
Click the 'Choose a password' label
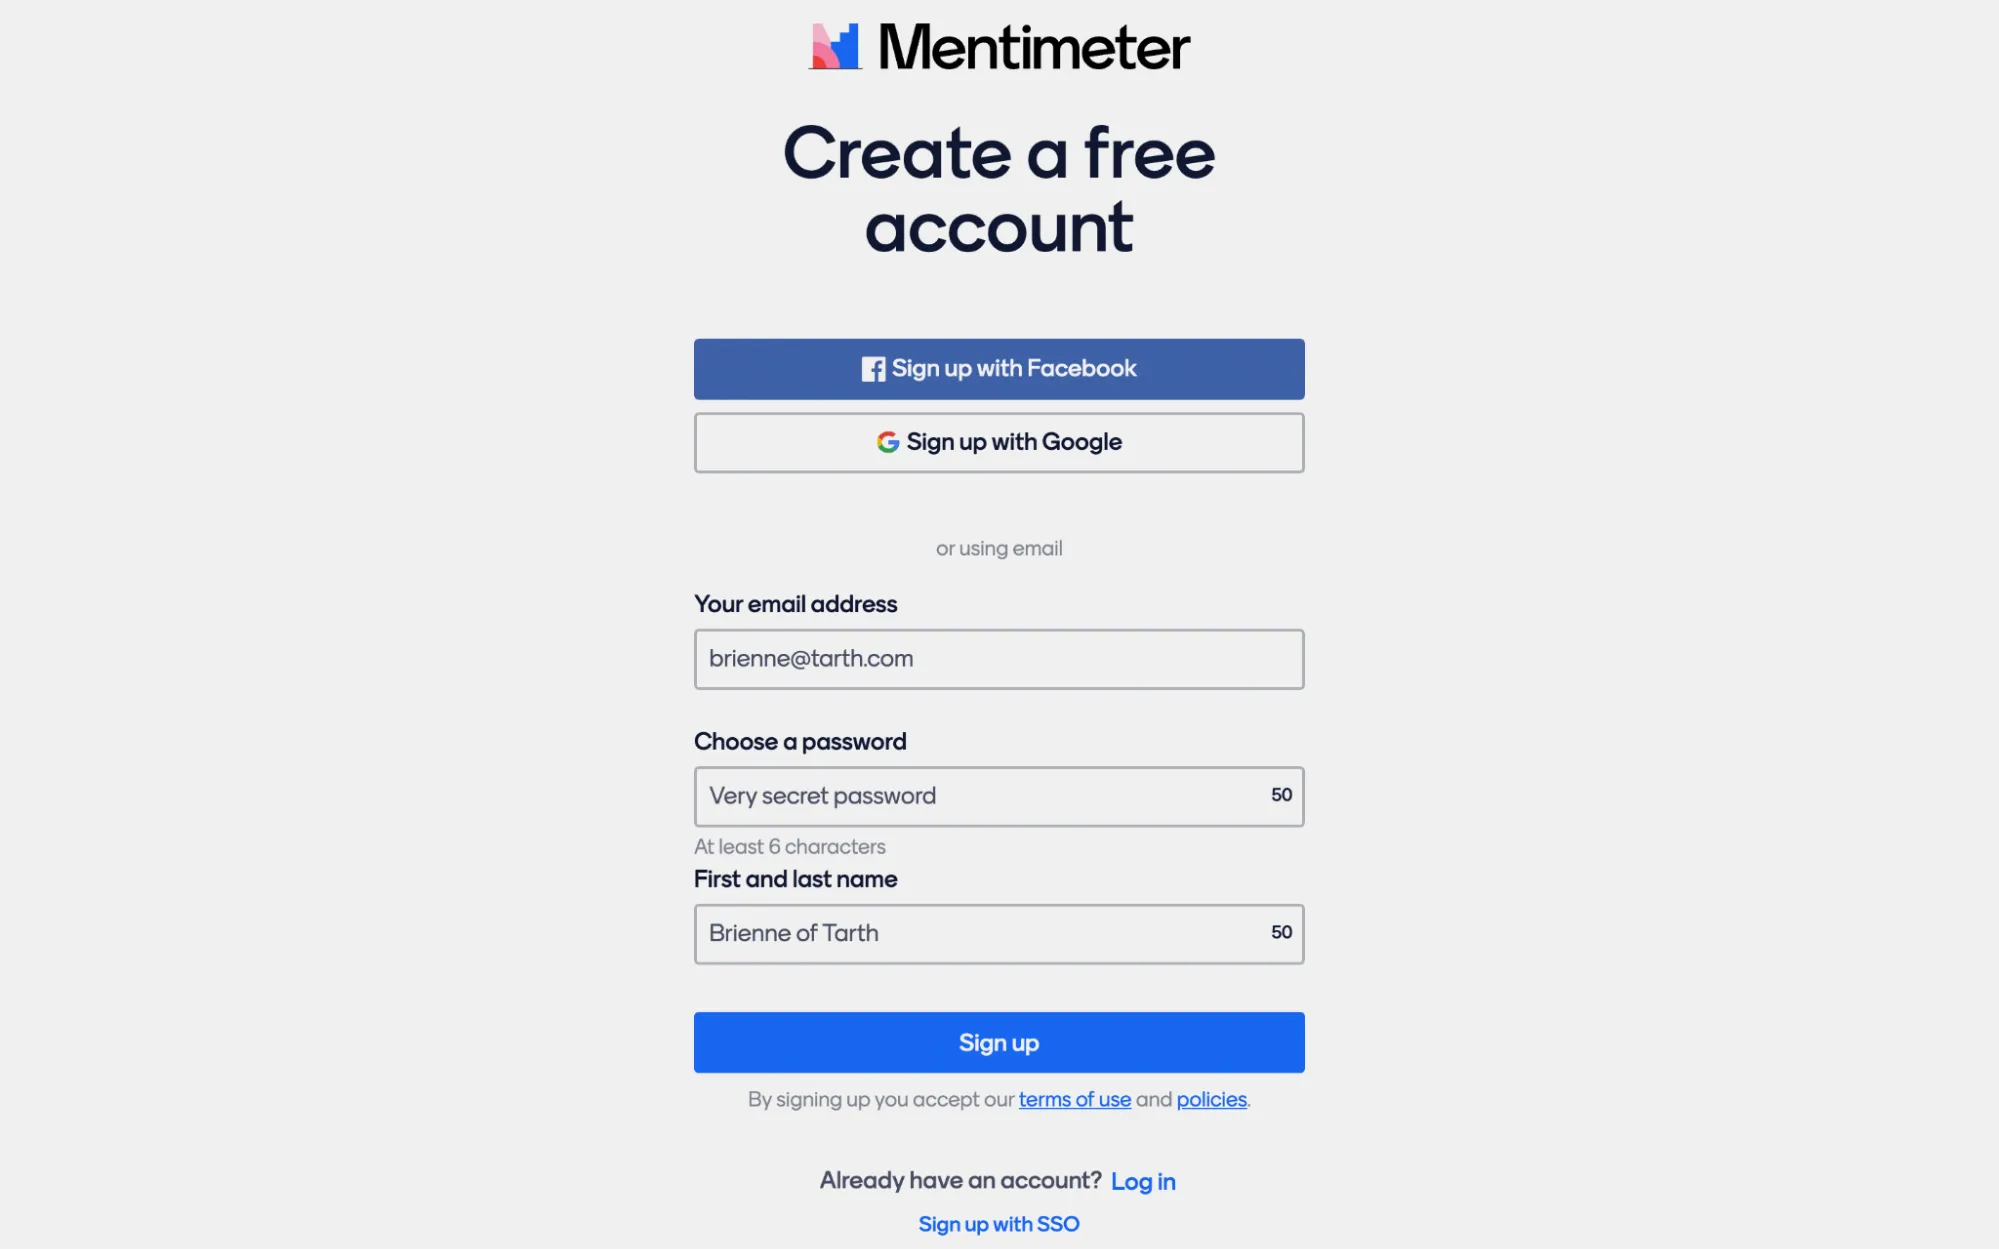(800, 742)
